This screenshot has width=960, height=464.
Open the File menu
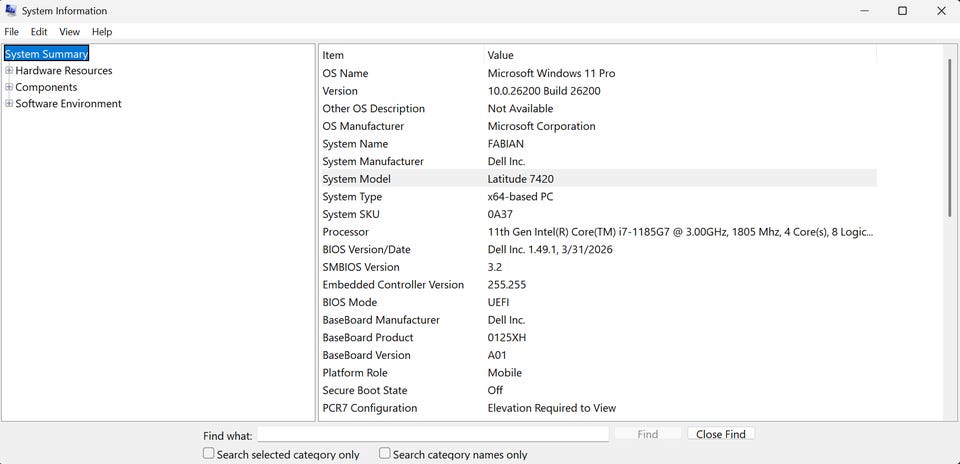[x=11, y=32]
